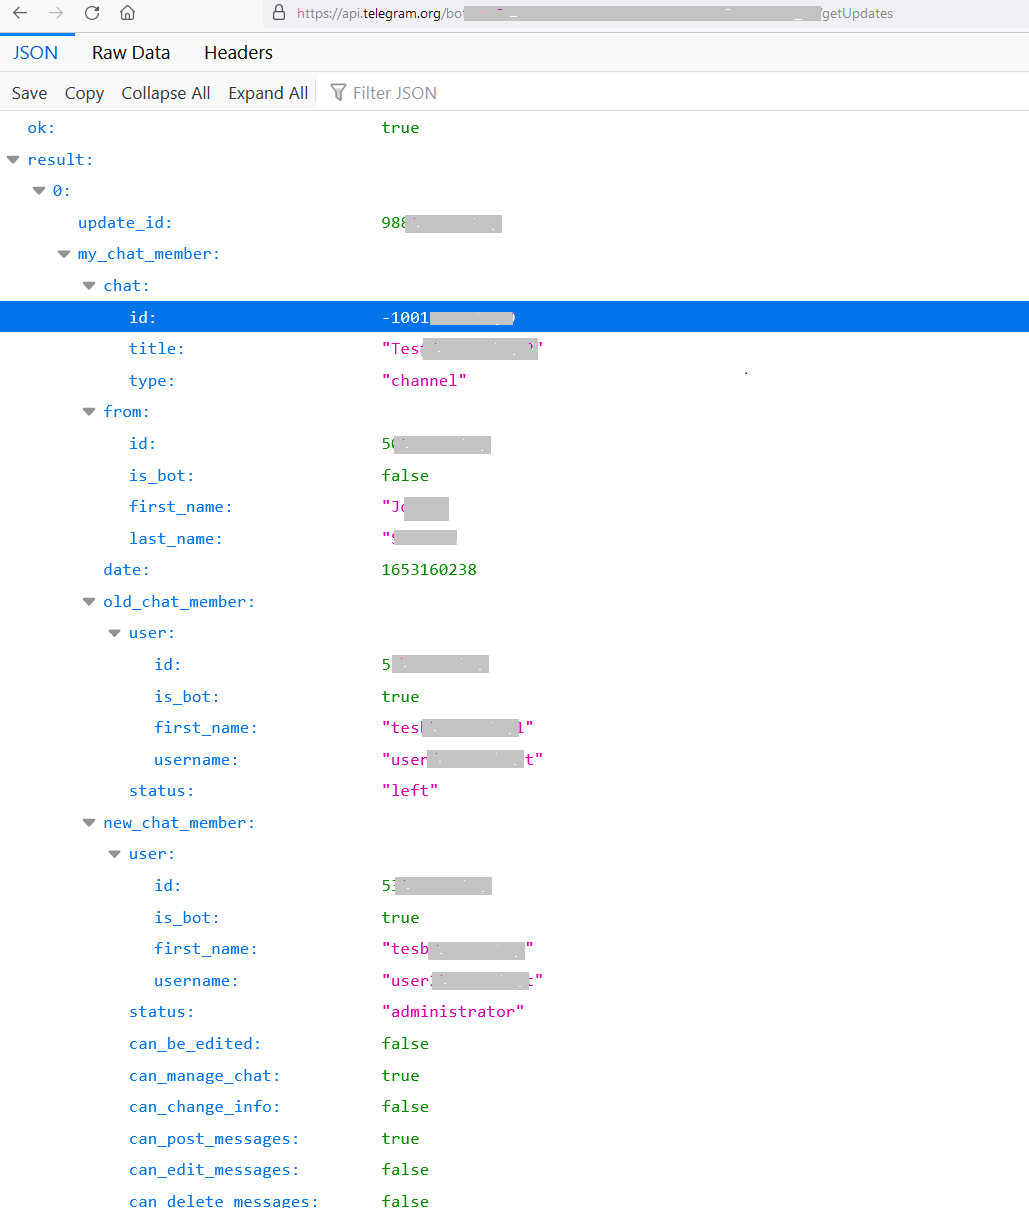Save the JSON response
Viewport: 1029px width, 1208px height.
29,93
